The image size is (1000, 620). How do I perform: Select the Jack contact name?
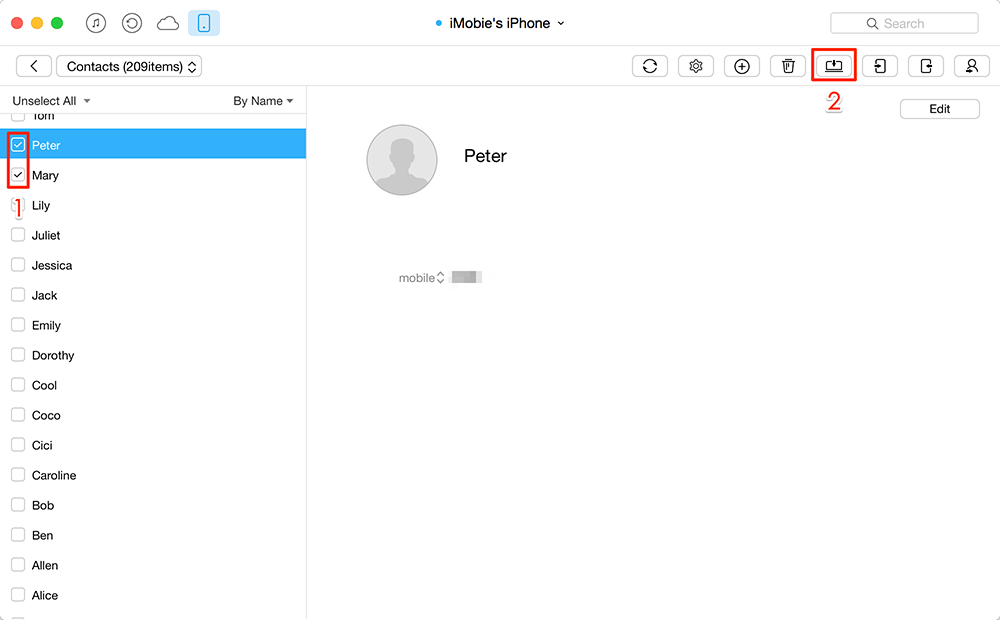point(45,295)
